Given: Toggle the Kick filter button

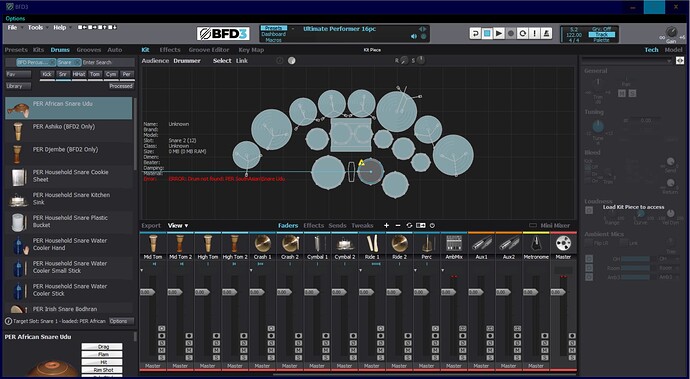Looking at the screenshot, I should 48,74.
